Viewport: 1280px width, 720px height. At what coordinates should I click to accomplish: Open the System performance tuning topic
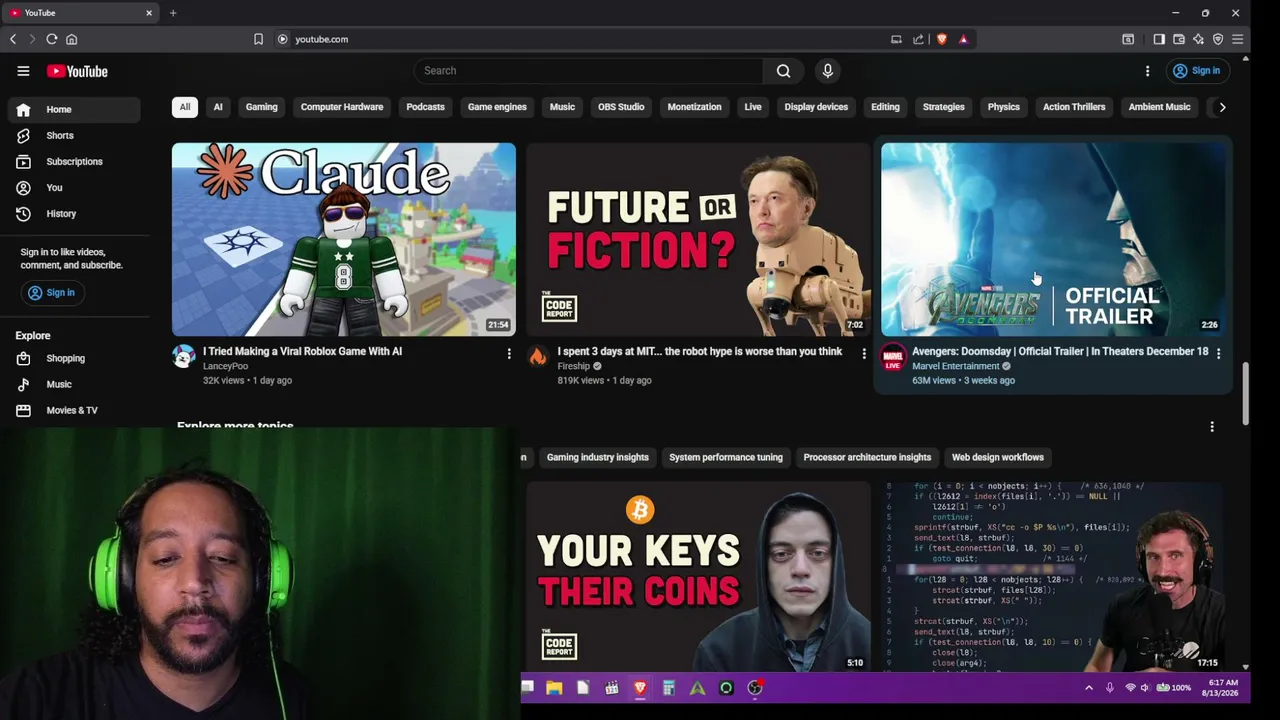(x=726, y=458)
